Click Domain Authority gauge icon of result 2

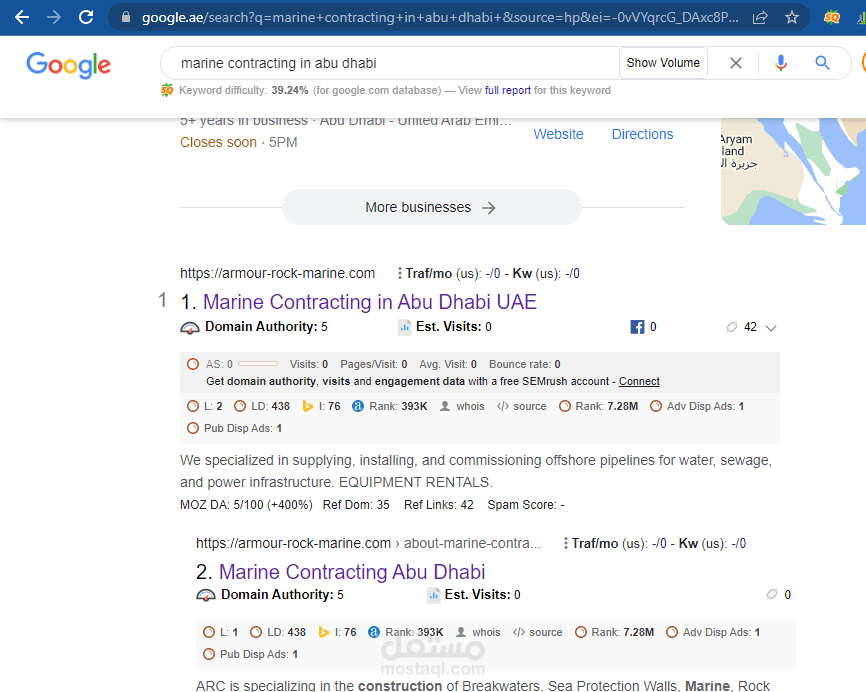(205, 595)
